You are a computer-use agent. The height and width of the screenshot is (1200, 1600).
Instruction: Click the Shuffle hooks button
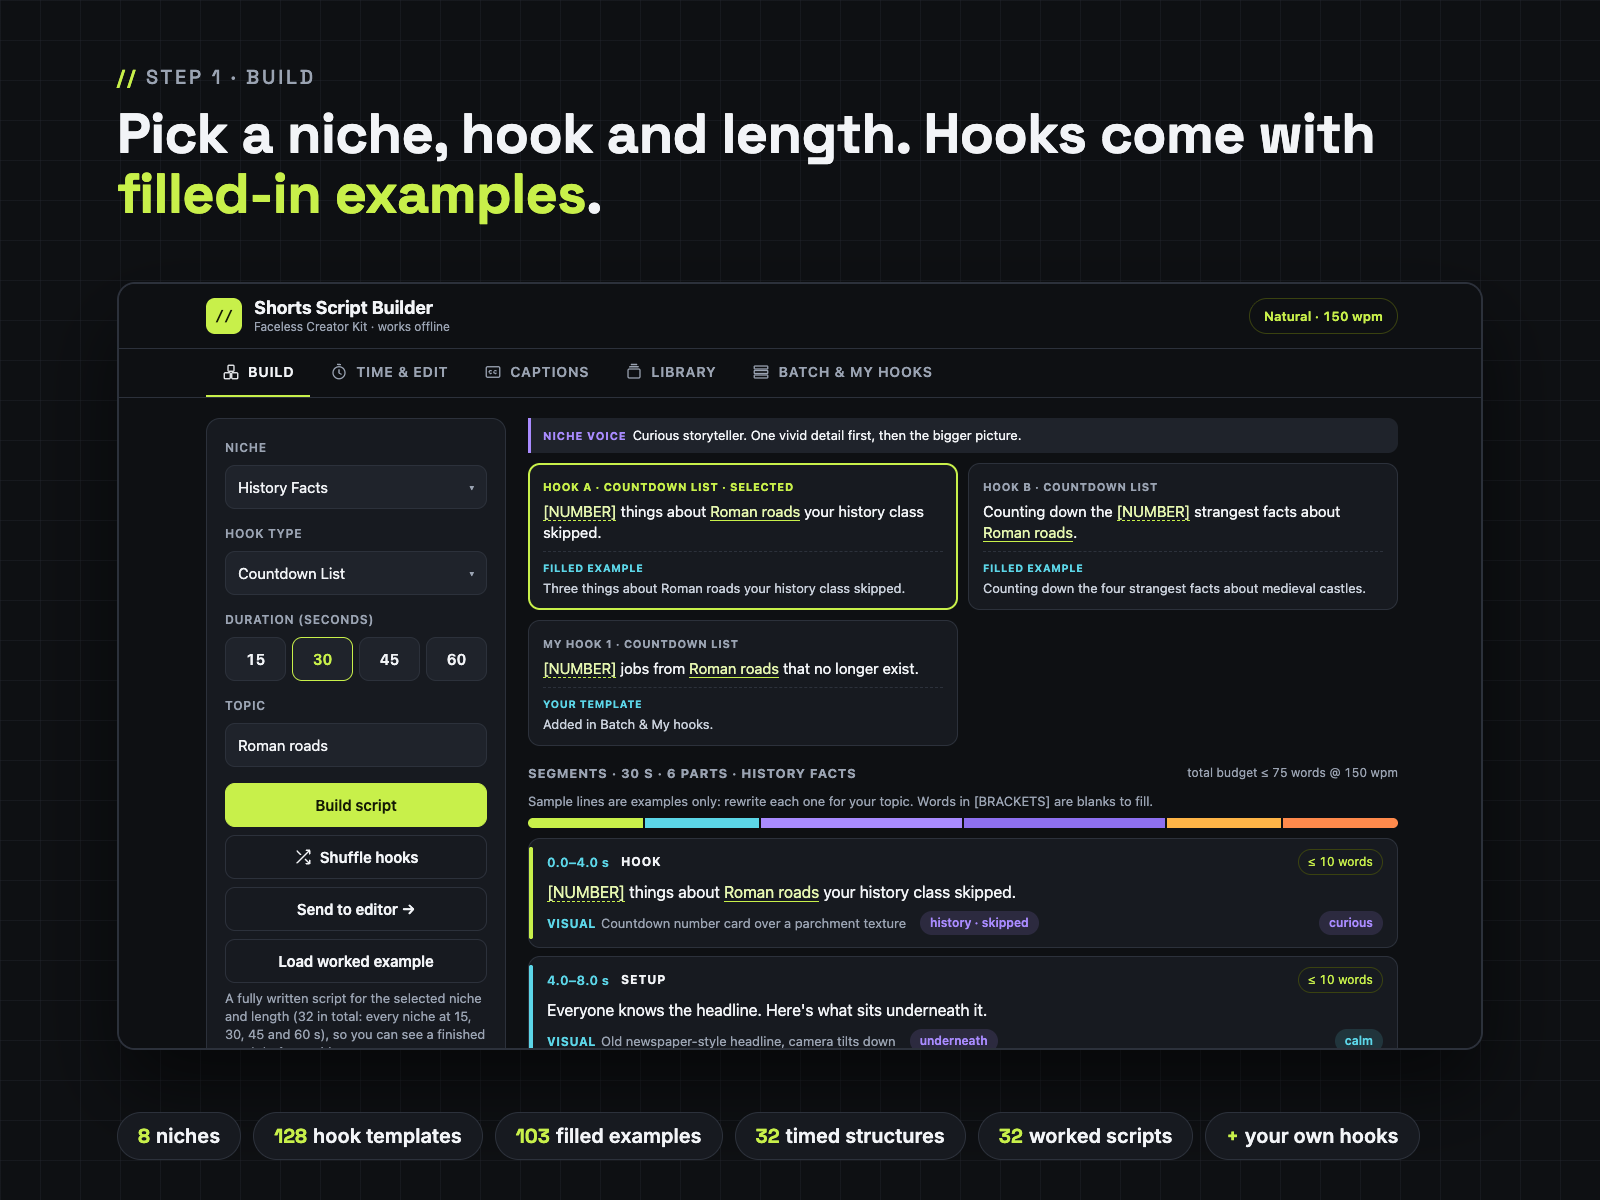(356, 857)
